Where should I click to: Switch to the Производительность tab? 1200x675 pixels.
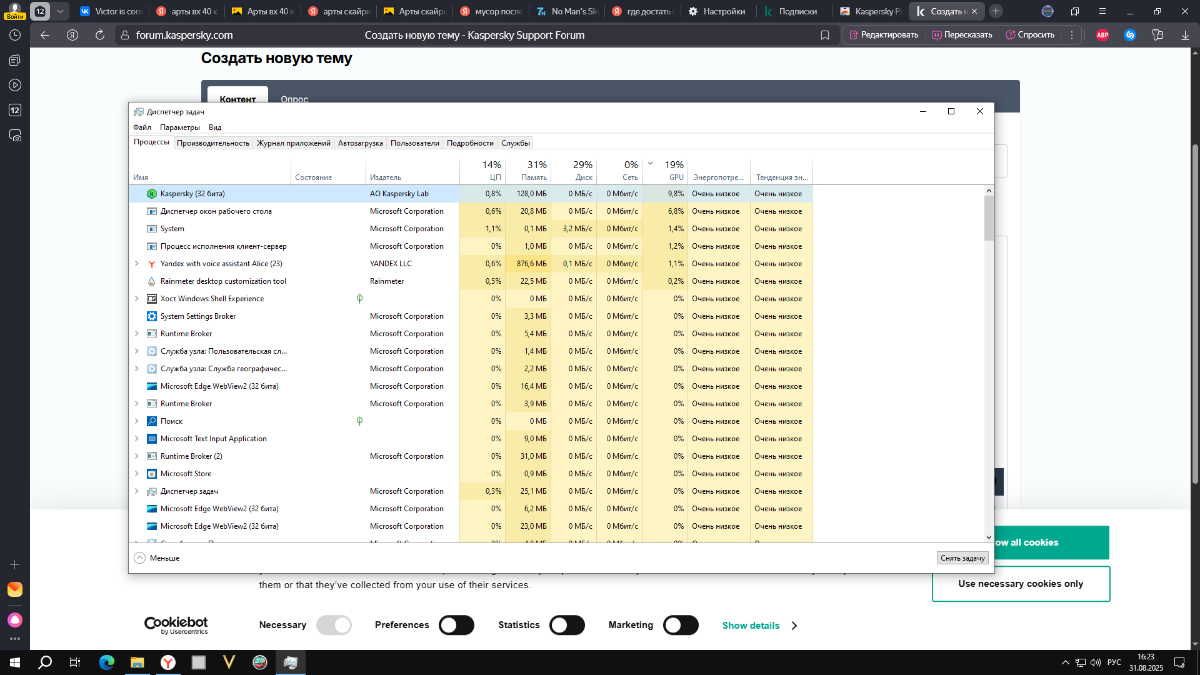(213, 143)
